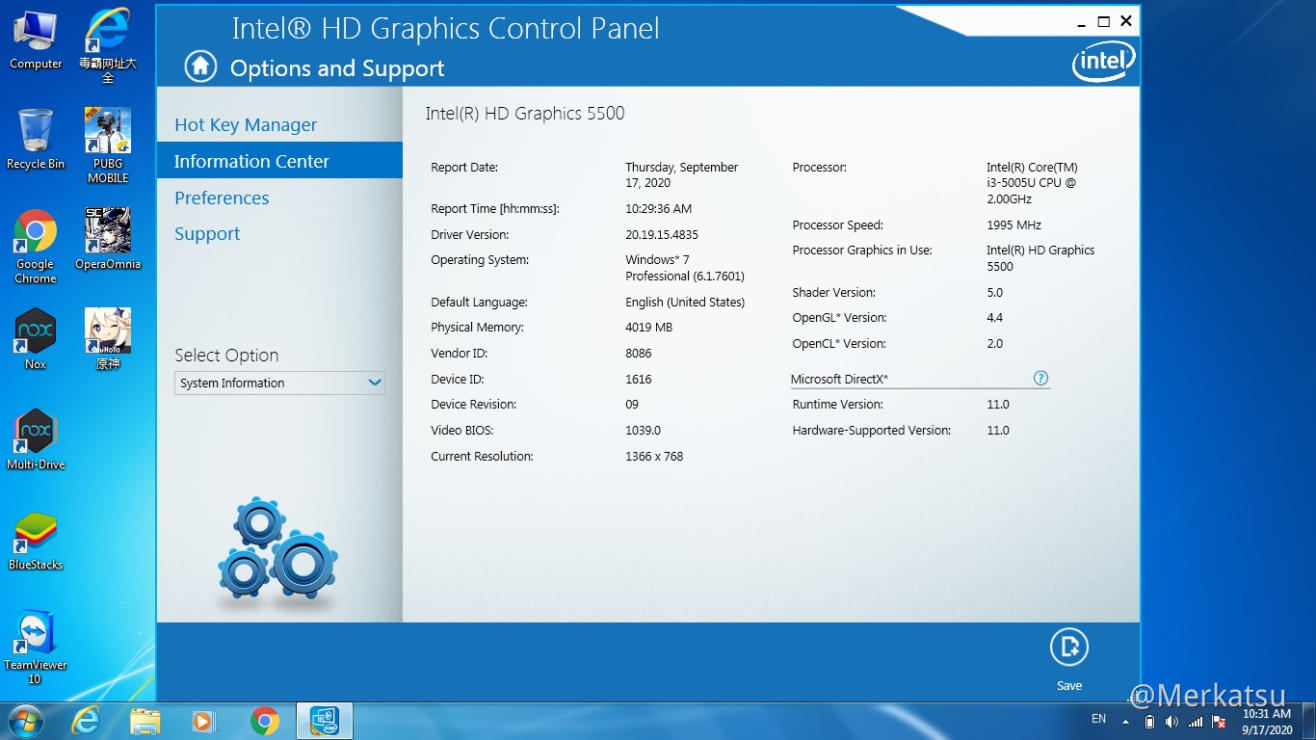This screenshot has width=1316, height=740.
Task: Click the Vendor ID value 8086
Action: [x=639, y=354]
